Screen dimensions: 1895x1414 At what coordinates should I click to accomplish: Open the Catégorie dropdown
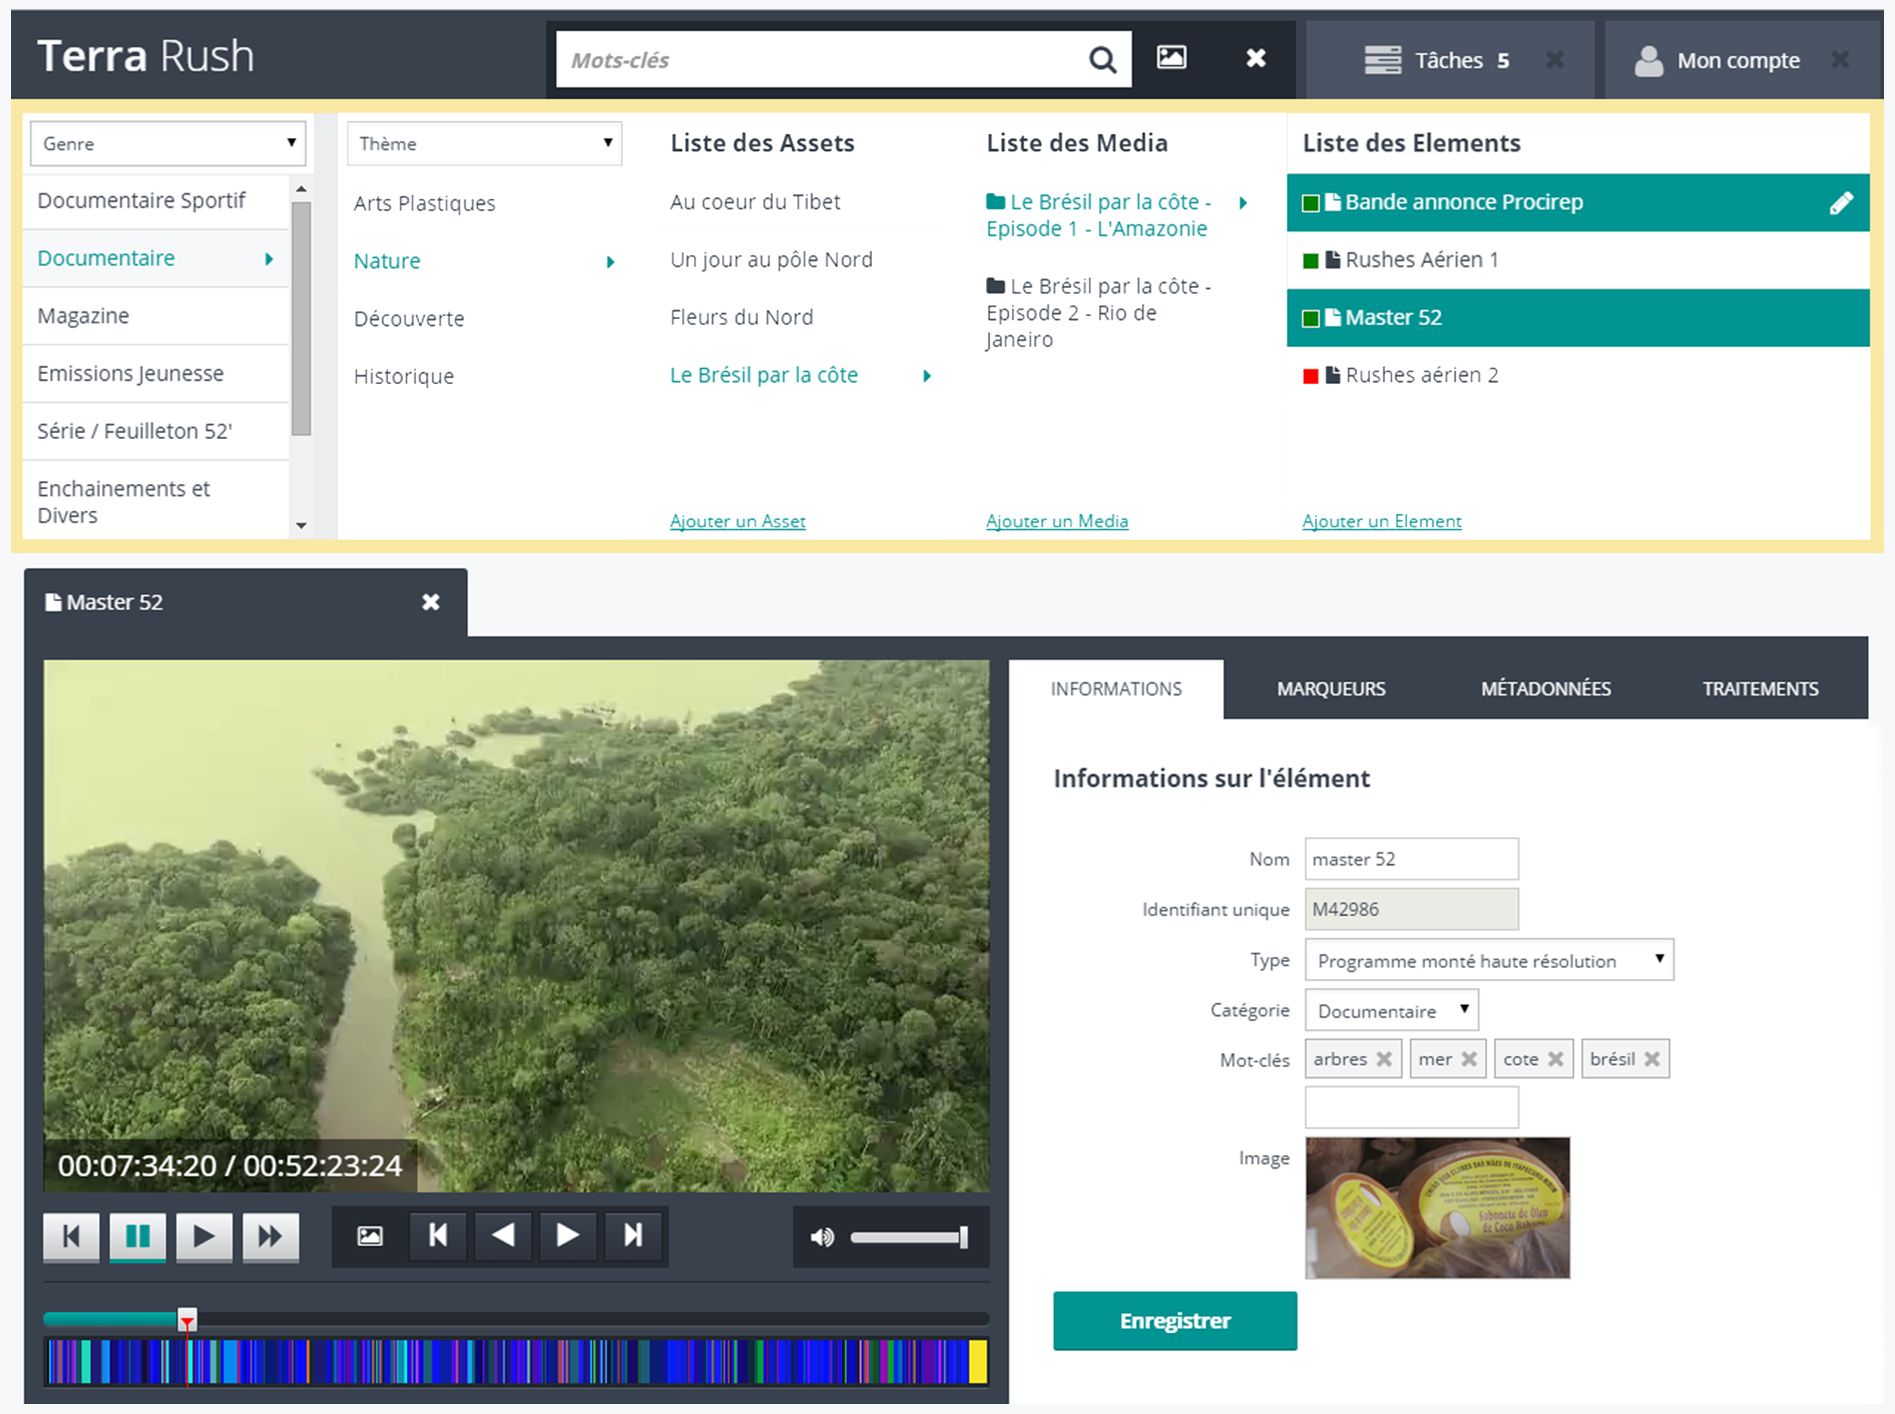1391,1010
